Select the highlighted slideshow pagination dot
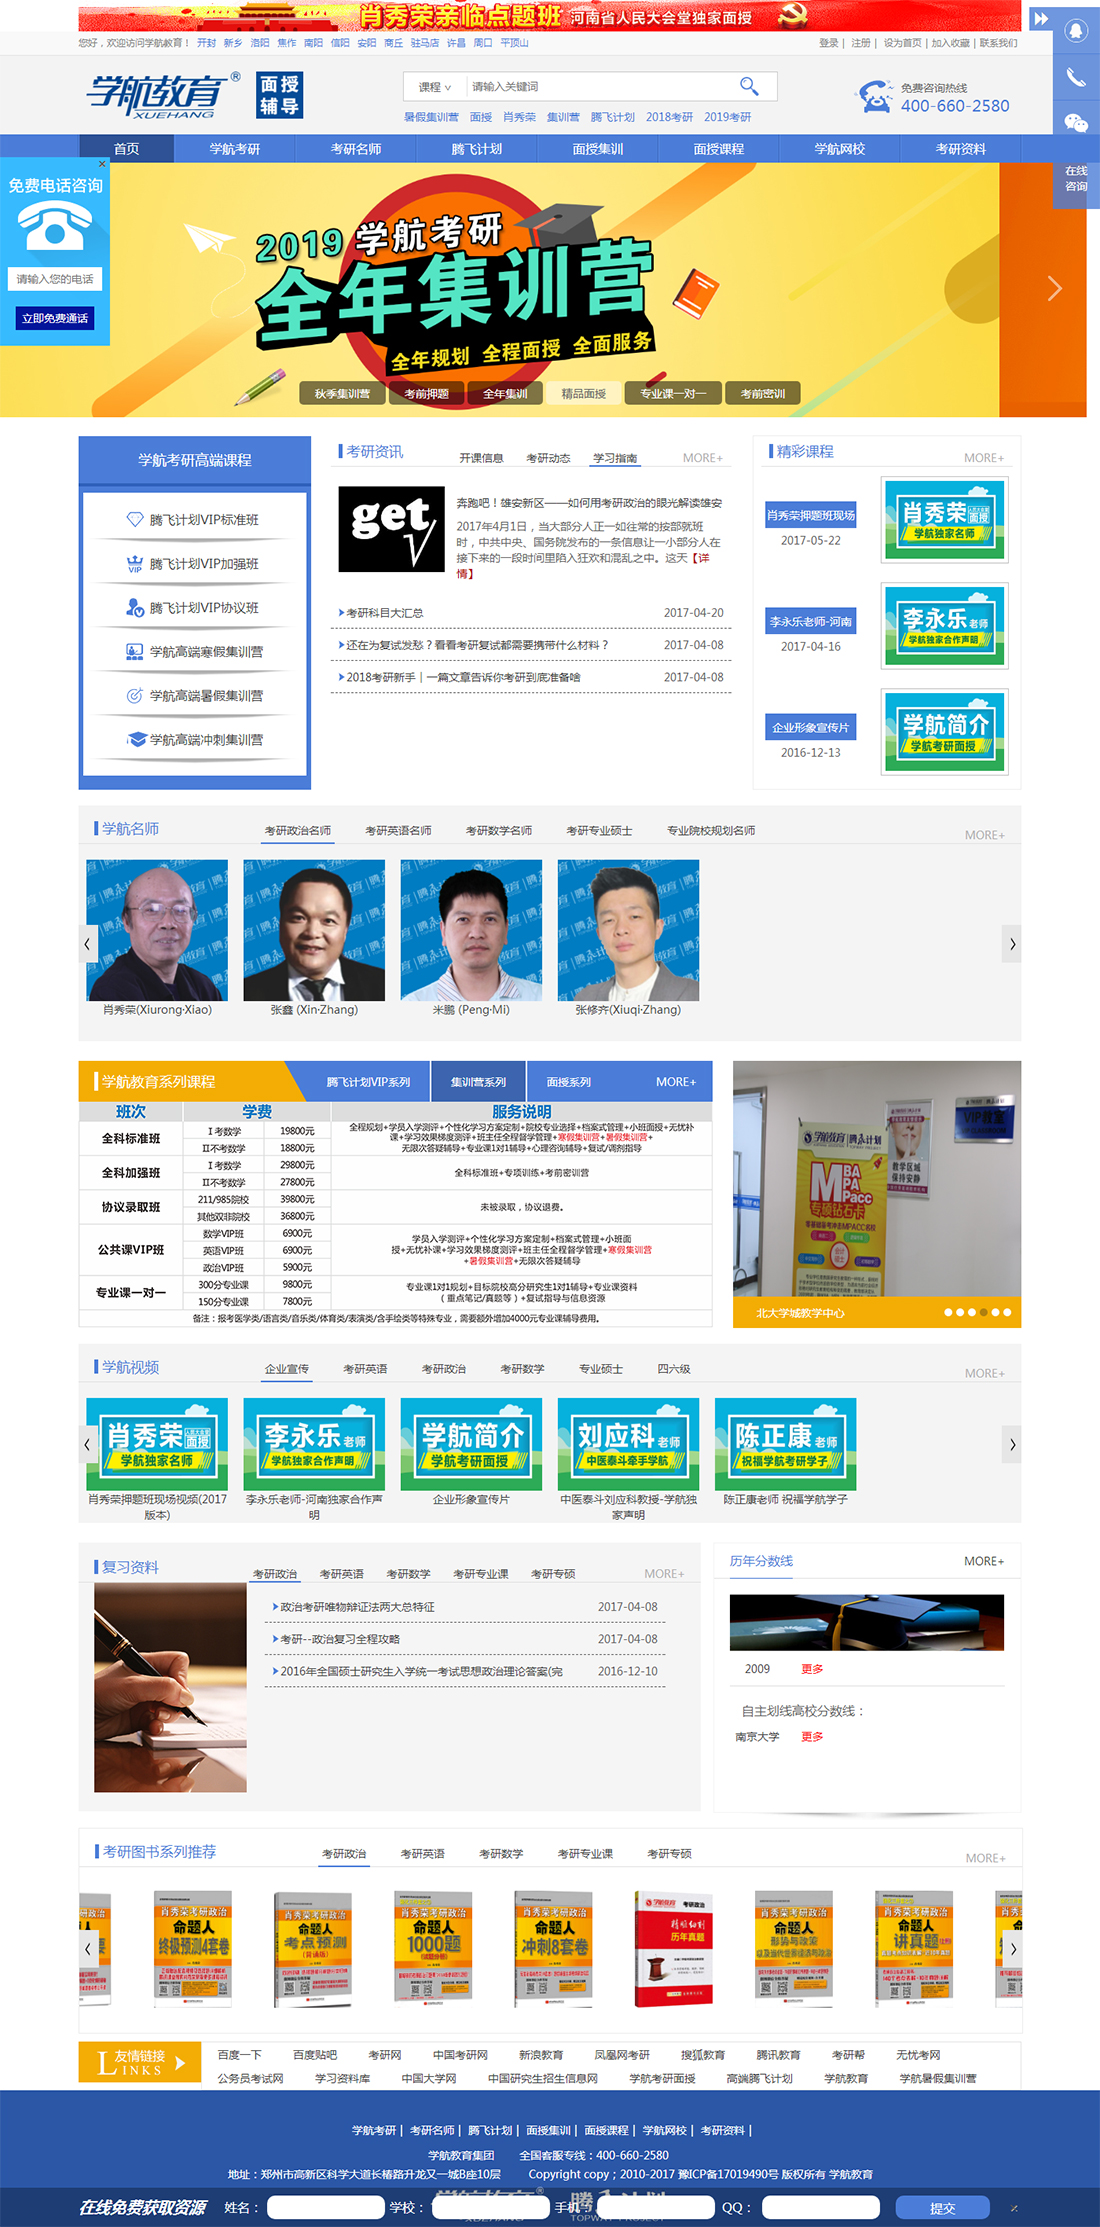This screenshot has height=2227, width=1100. click(x=983, y=1312)
